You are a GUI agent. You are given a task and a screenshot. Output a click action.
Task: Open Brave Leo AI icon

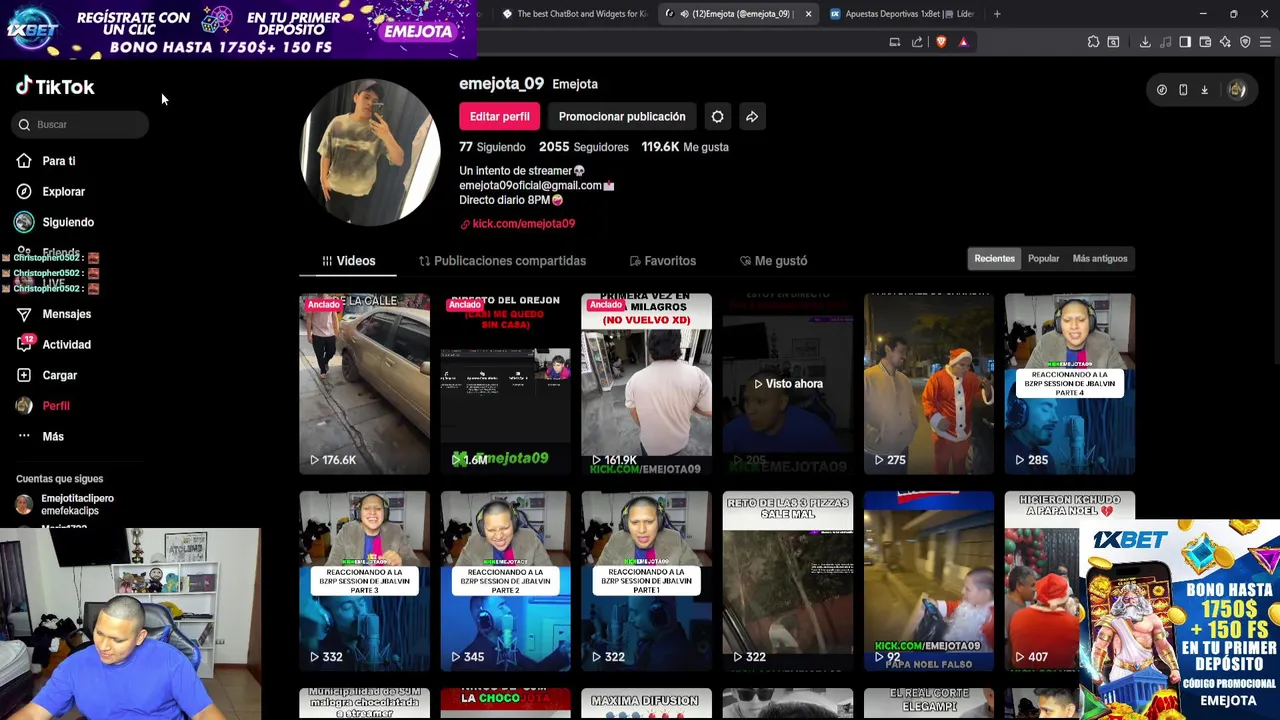point(1225,42)
